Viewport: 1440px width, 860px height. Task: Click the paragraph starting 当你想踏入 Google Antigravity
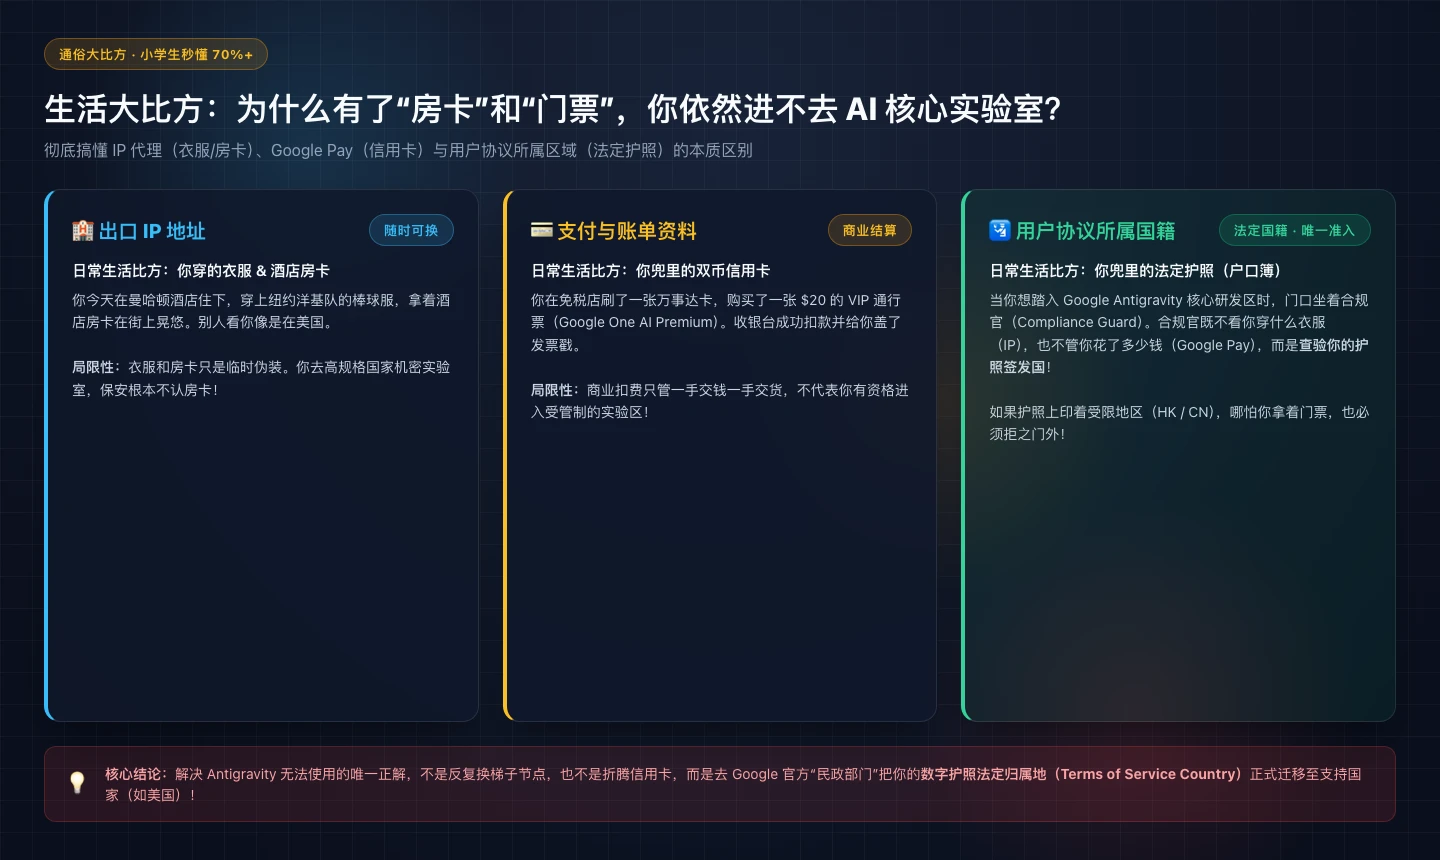1179,333
